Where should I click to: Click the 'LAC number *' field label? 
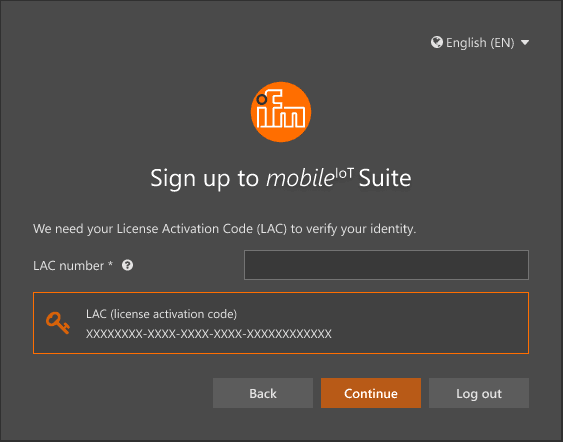[73, 266]
